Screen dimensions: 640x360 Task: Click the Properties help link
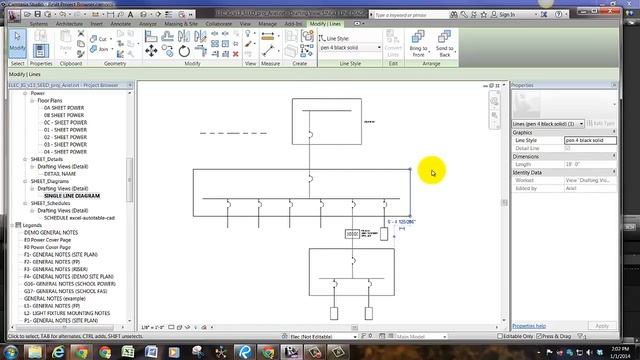(529, 326)
